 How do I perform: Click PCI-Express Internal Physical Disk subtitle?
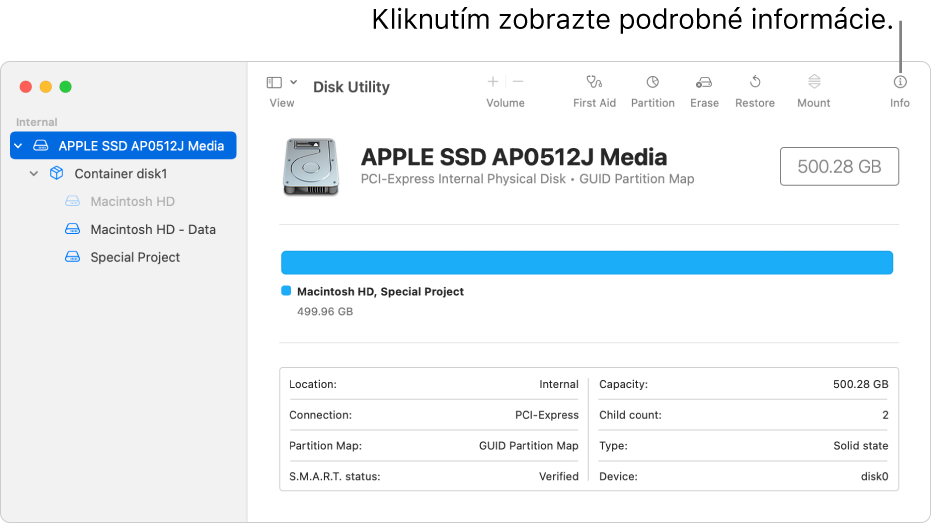click(x=463, y=179)
